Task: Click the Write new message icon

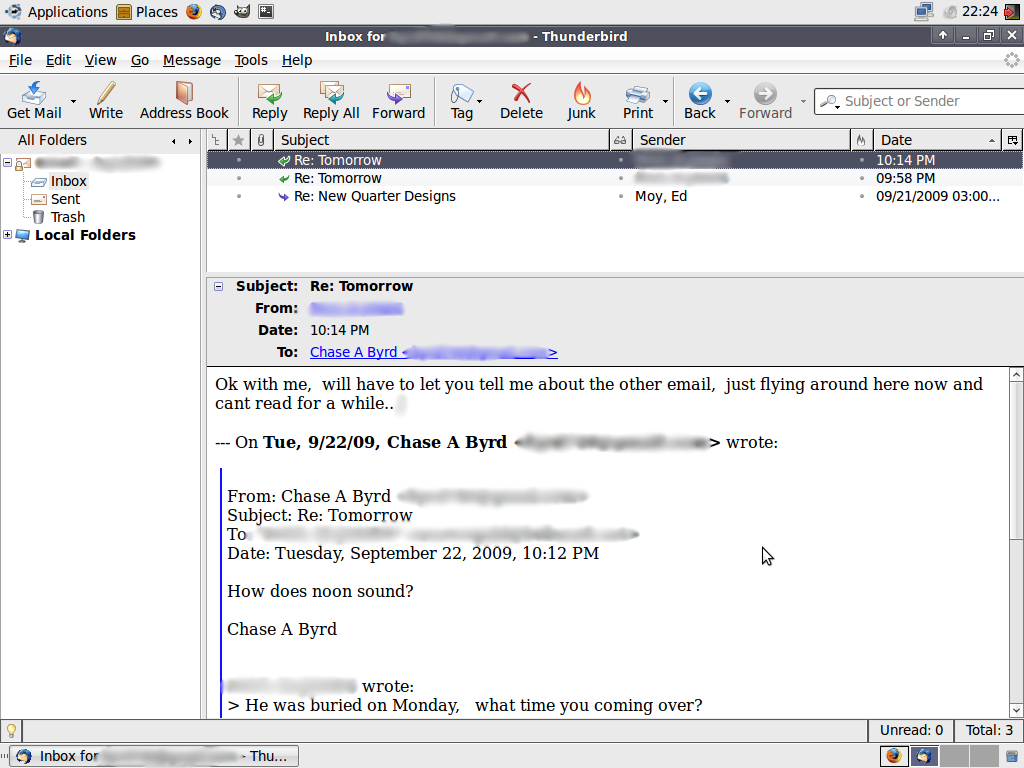Action: (x=106, y=93)
